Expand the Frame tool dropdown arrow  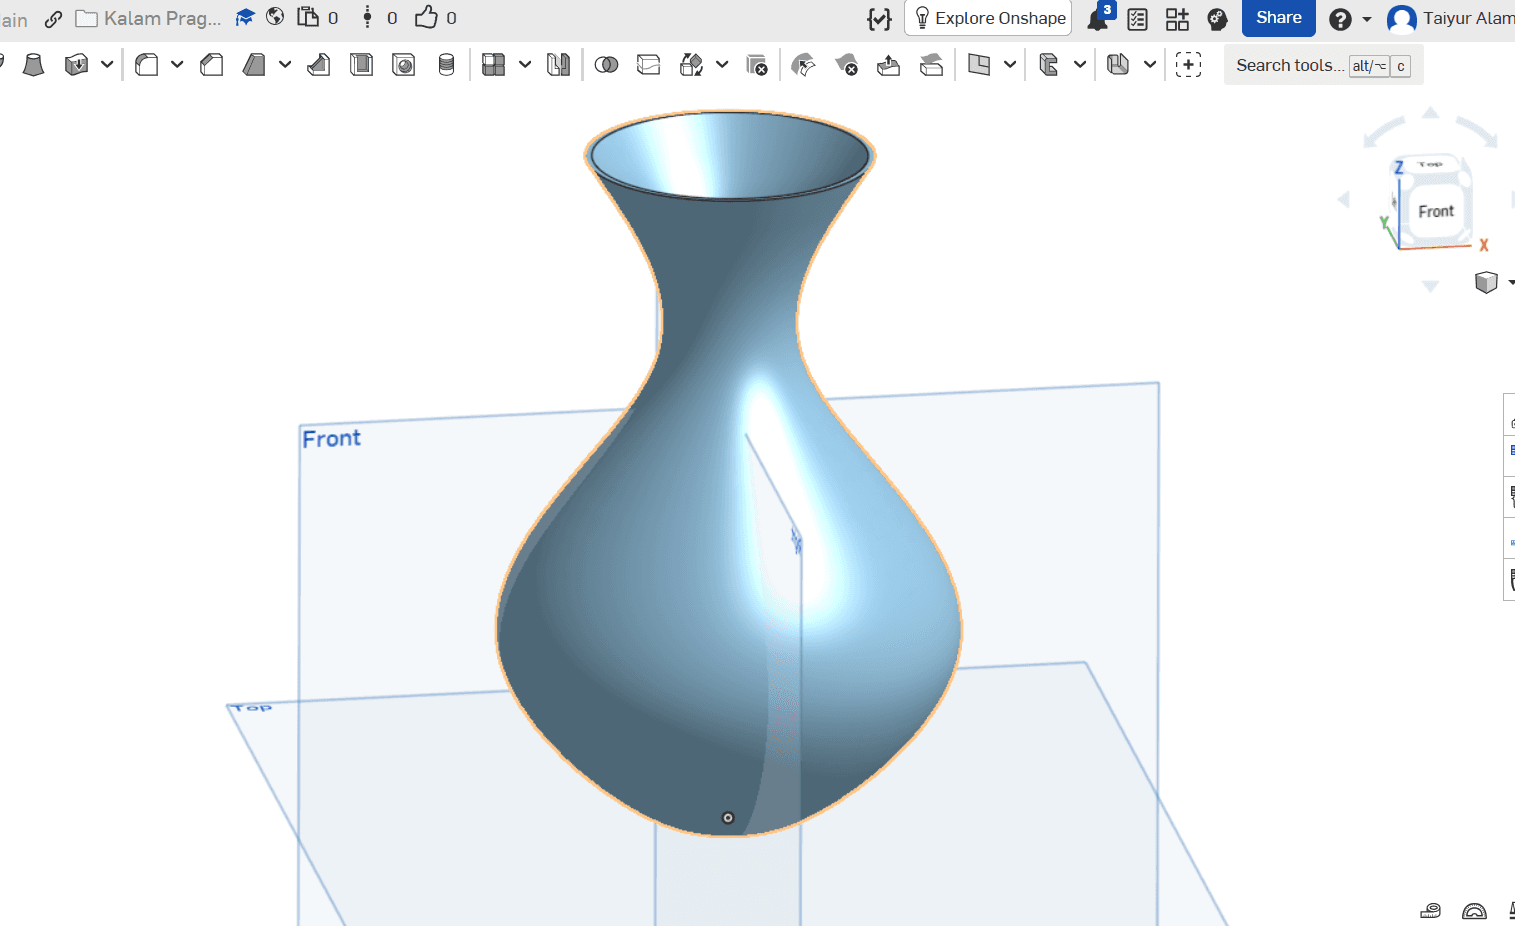coord(1080,65)
